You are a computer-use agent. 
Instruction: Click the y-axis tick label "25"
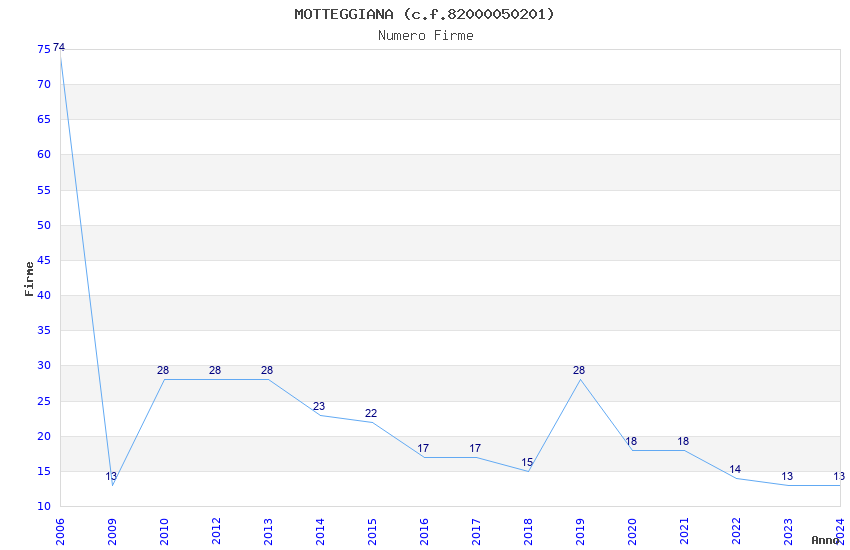44,402
